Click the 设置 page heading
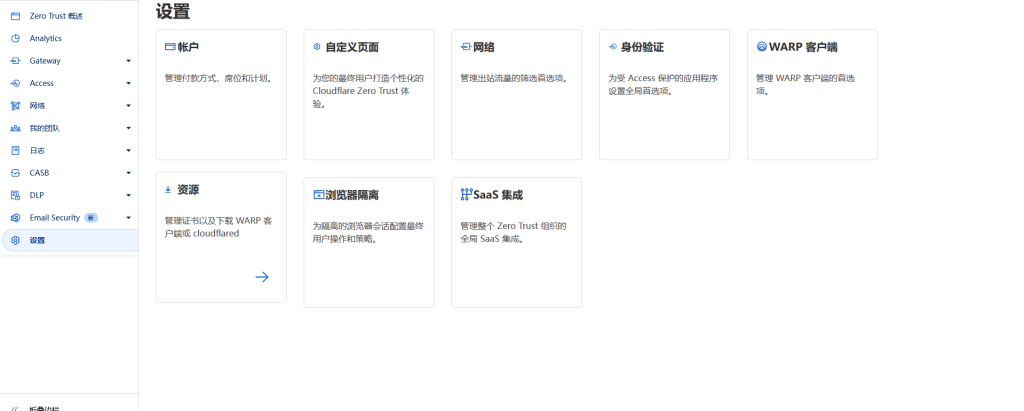1024x411 pixels. tap(173, 11)
